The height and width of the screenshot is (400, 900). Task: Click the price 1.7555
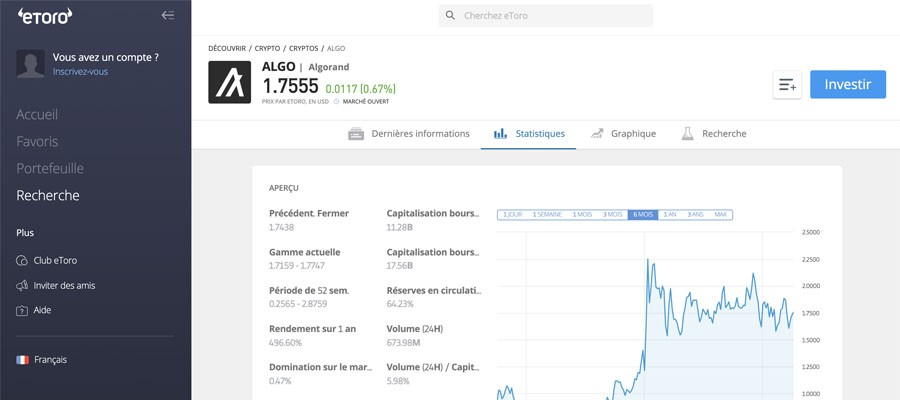tap(290, 86)
